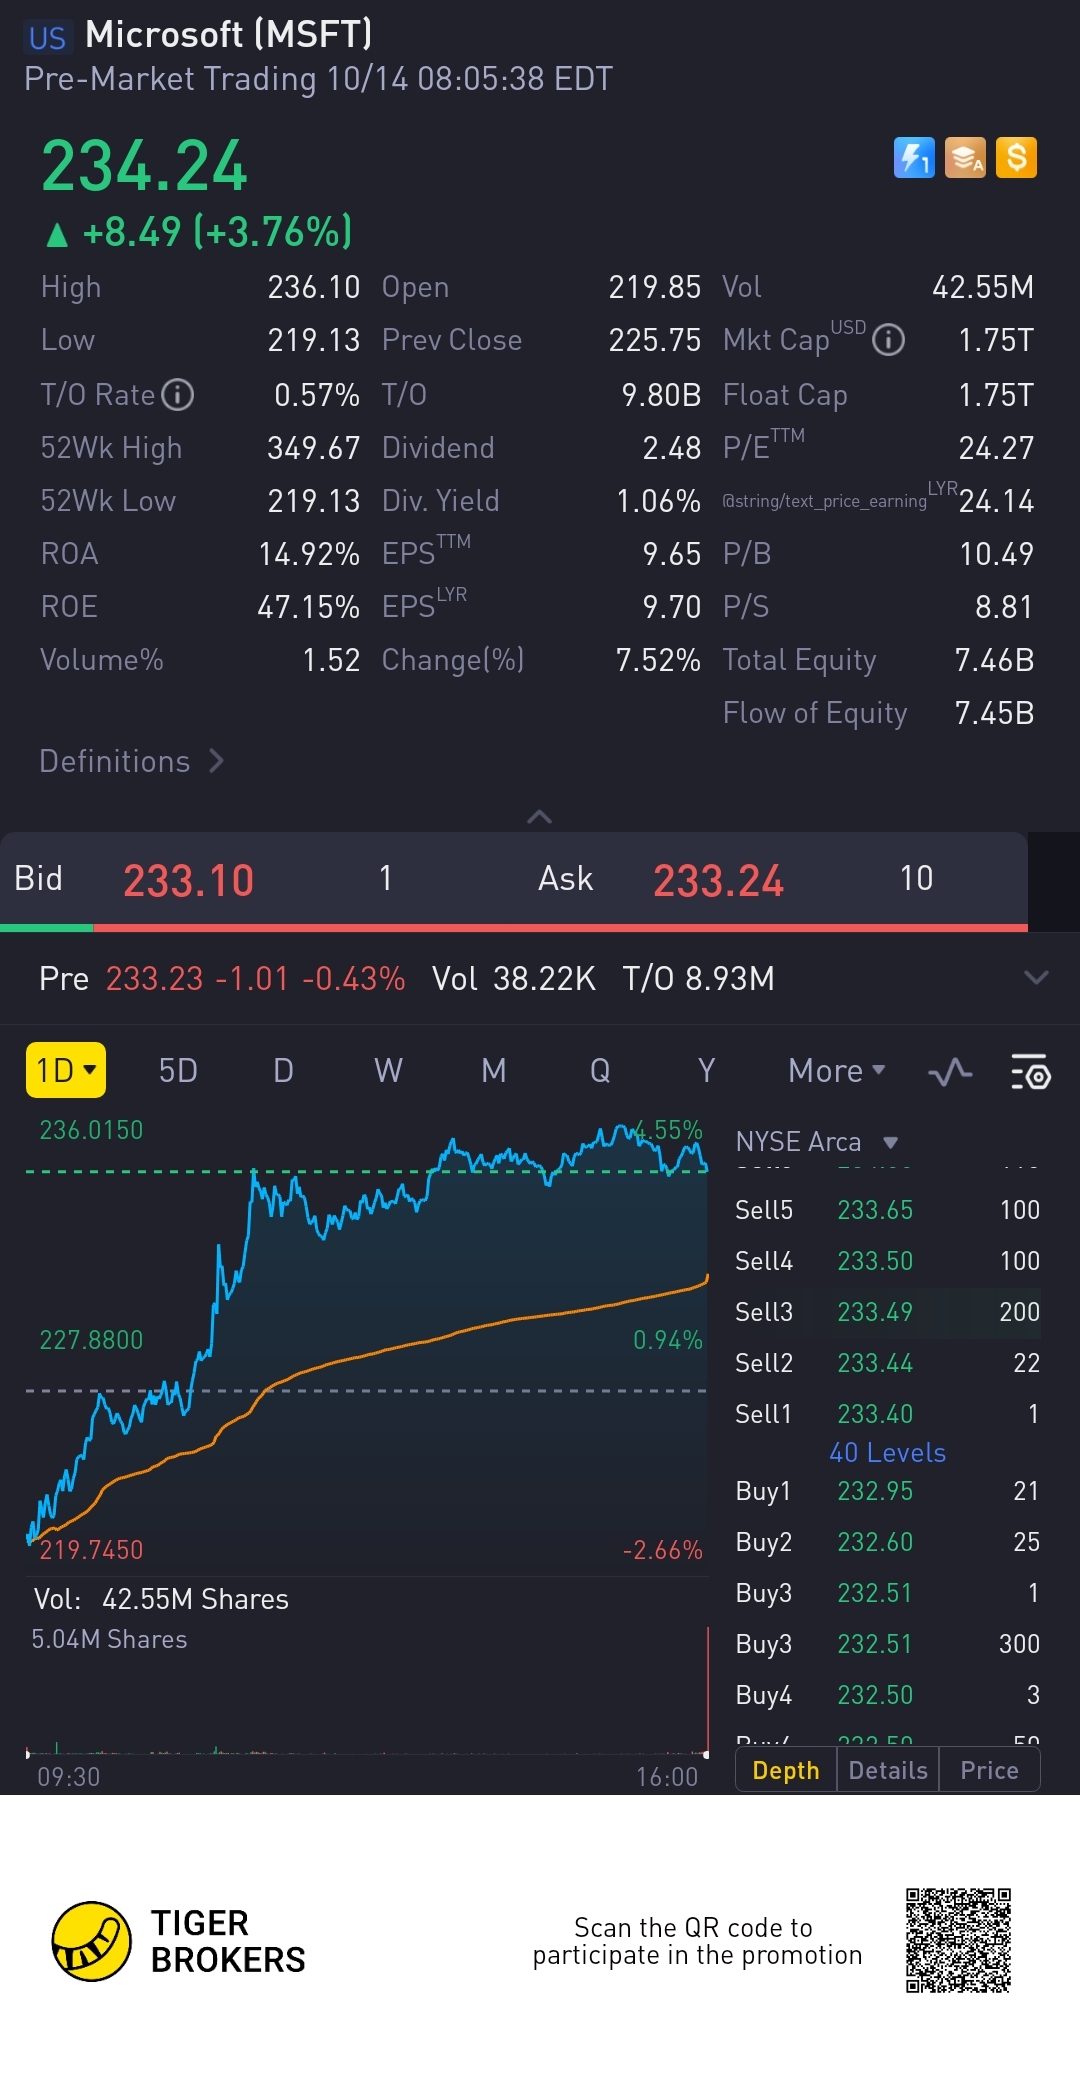The width and height of the screenshot is (1080, 2088).
Task: Collapse the stock stats panel
Action: click(539, 817)
